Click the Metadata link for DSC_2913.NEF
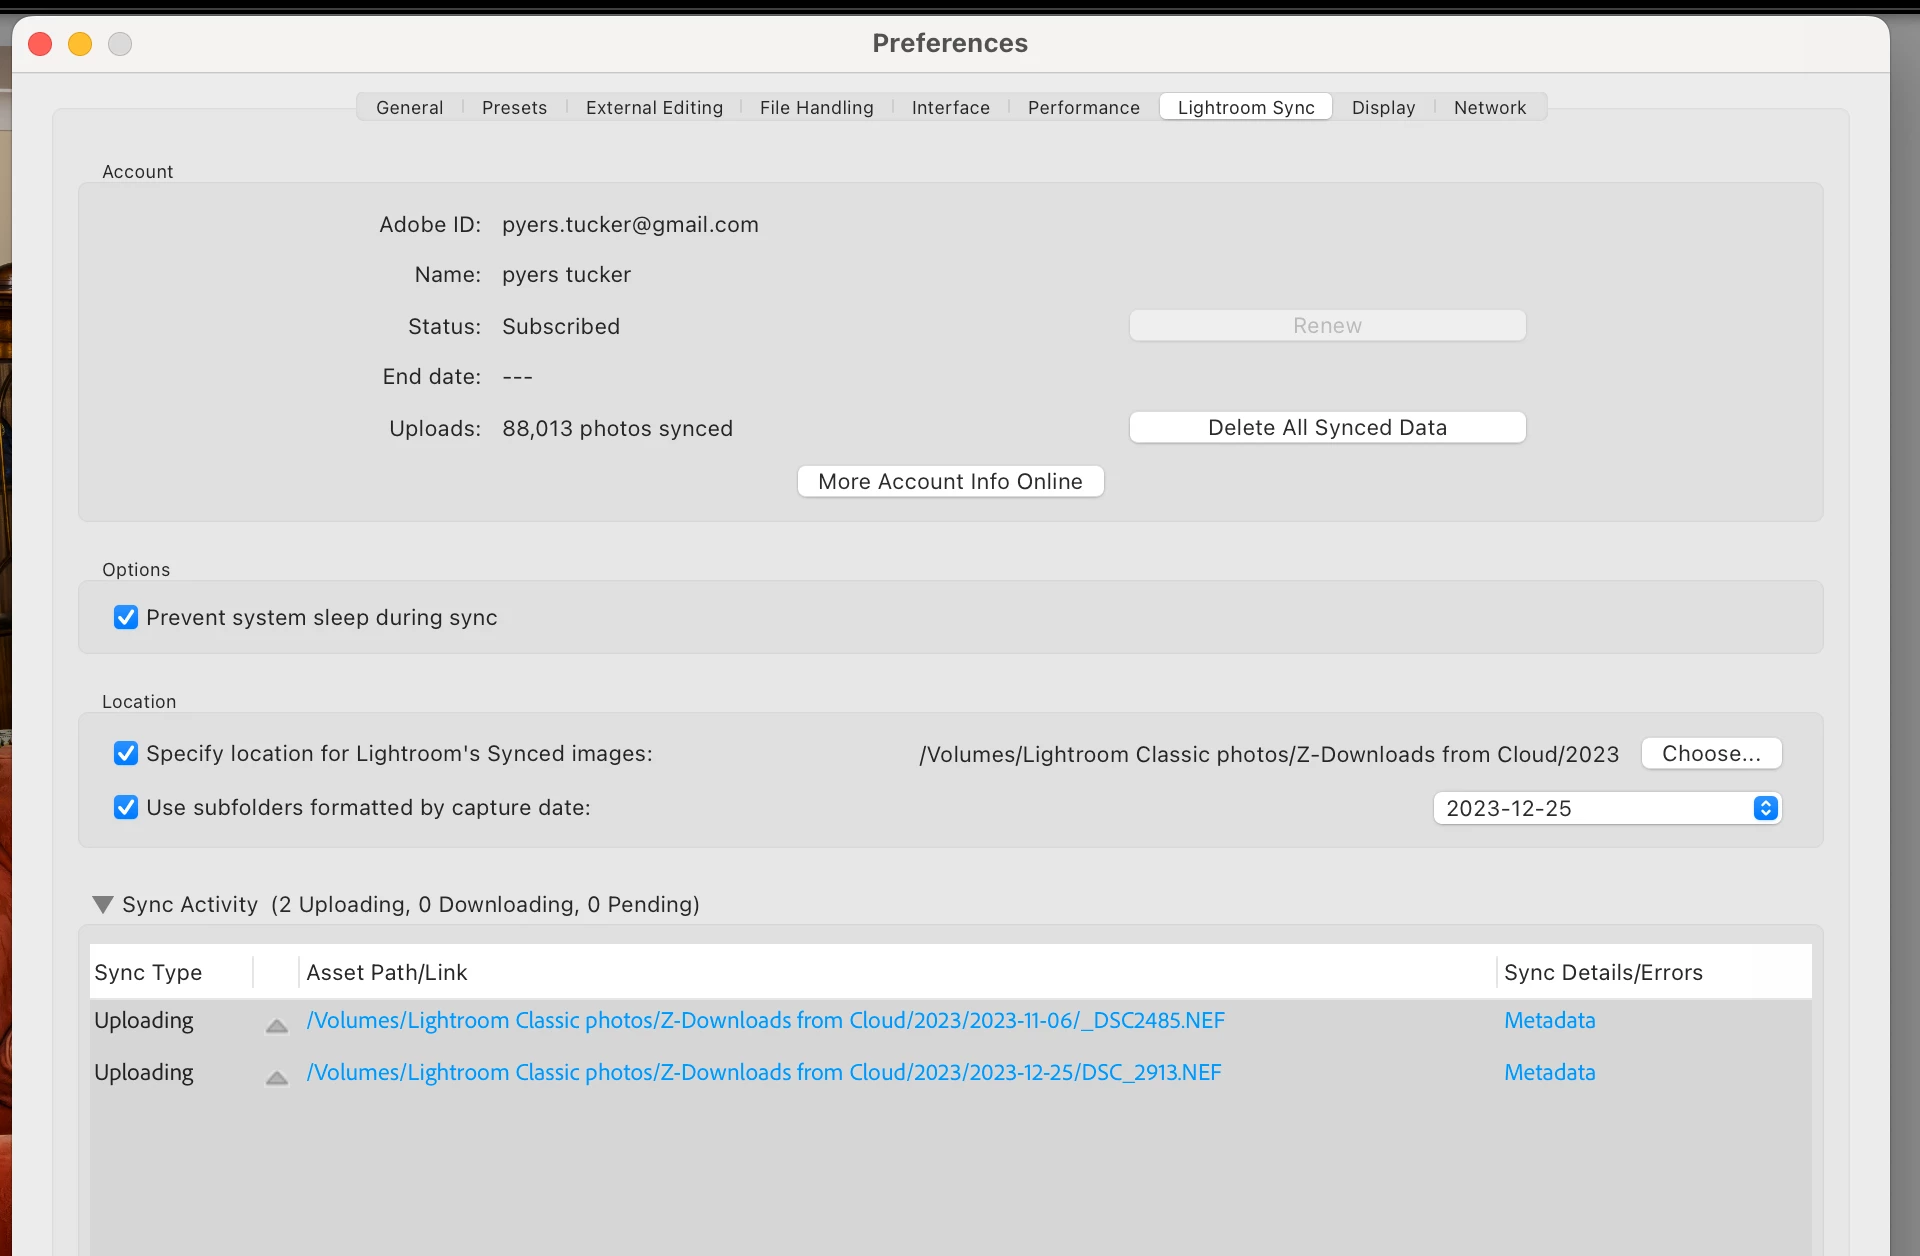 [1549, 1073]
